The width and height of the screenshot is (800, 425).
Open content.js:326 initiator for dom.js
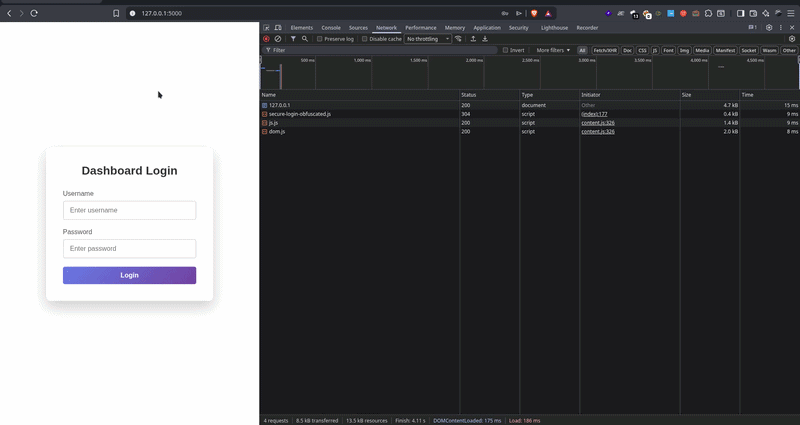click(598, 131)
